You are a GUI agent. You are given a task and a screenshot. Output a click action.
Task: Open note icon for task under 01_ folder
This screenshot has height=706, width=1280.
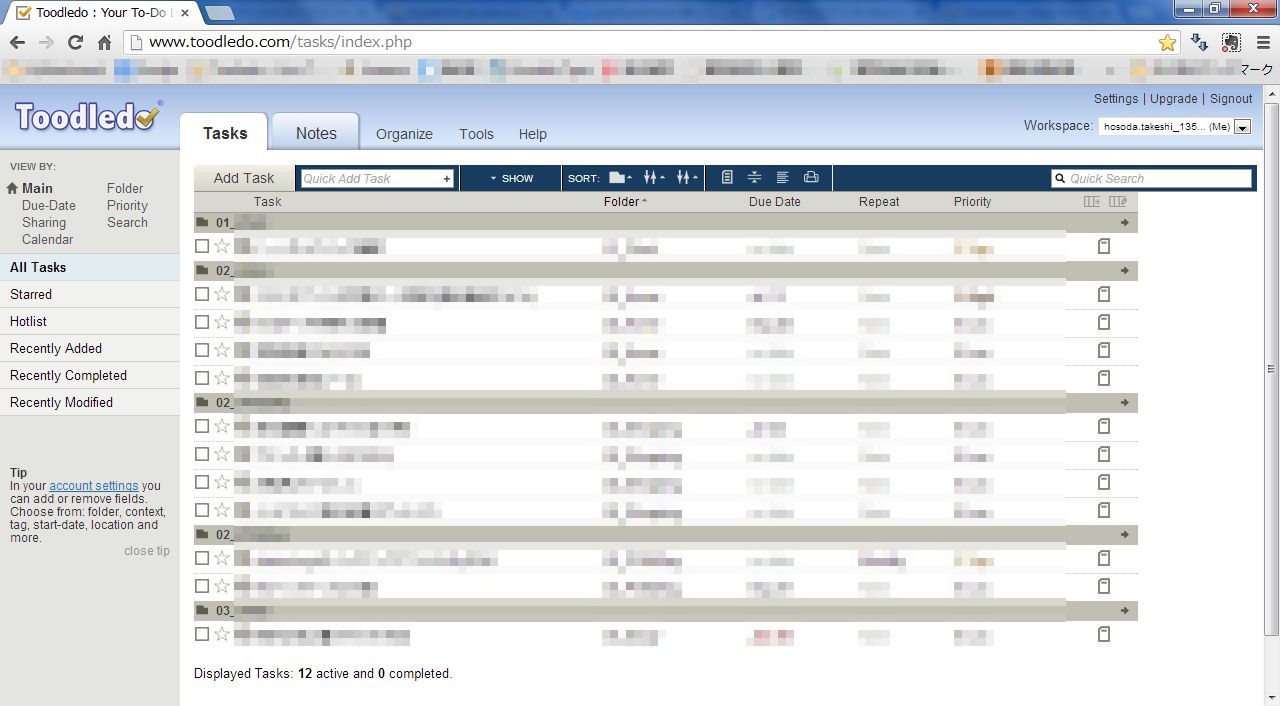point(1104,246)
